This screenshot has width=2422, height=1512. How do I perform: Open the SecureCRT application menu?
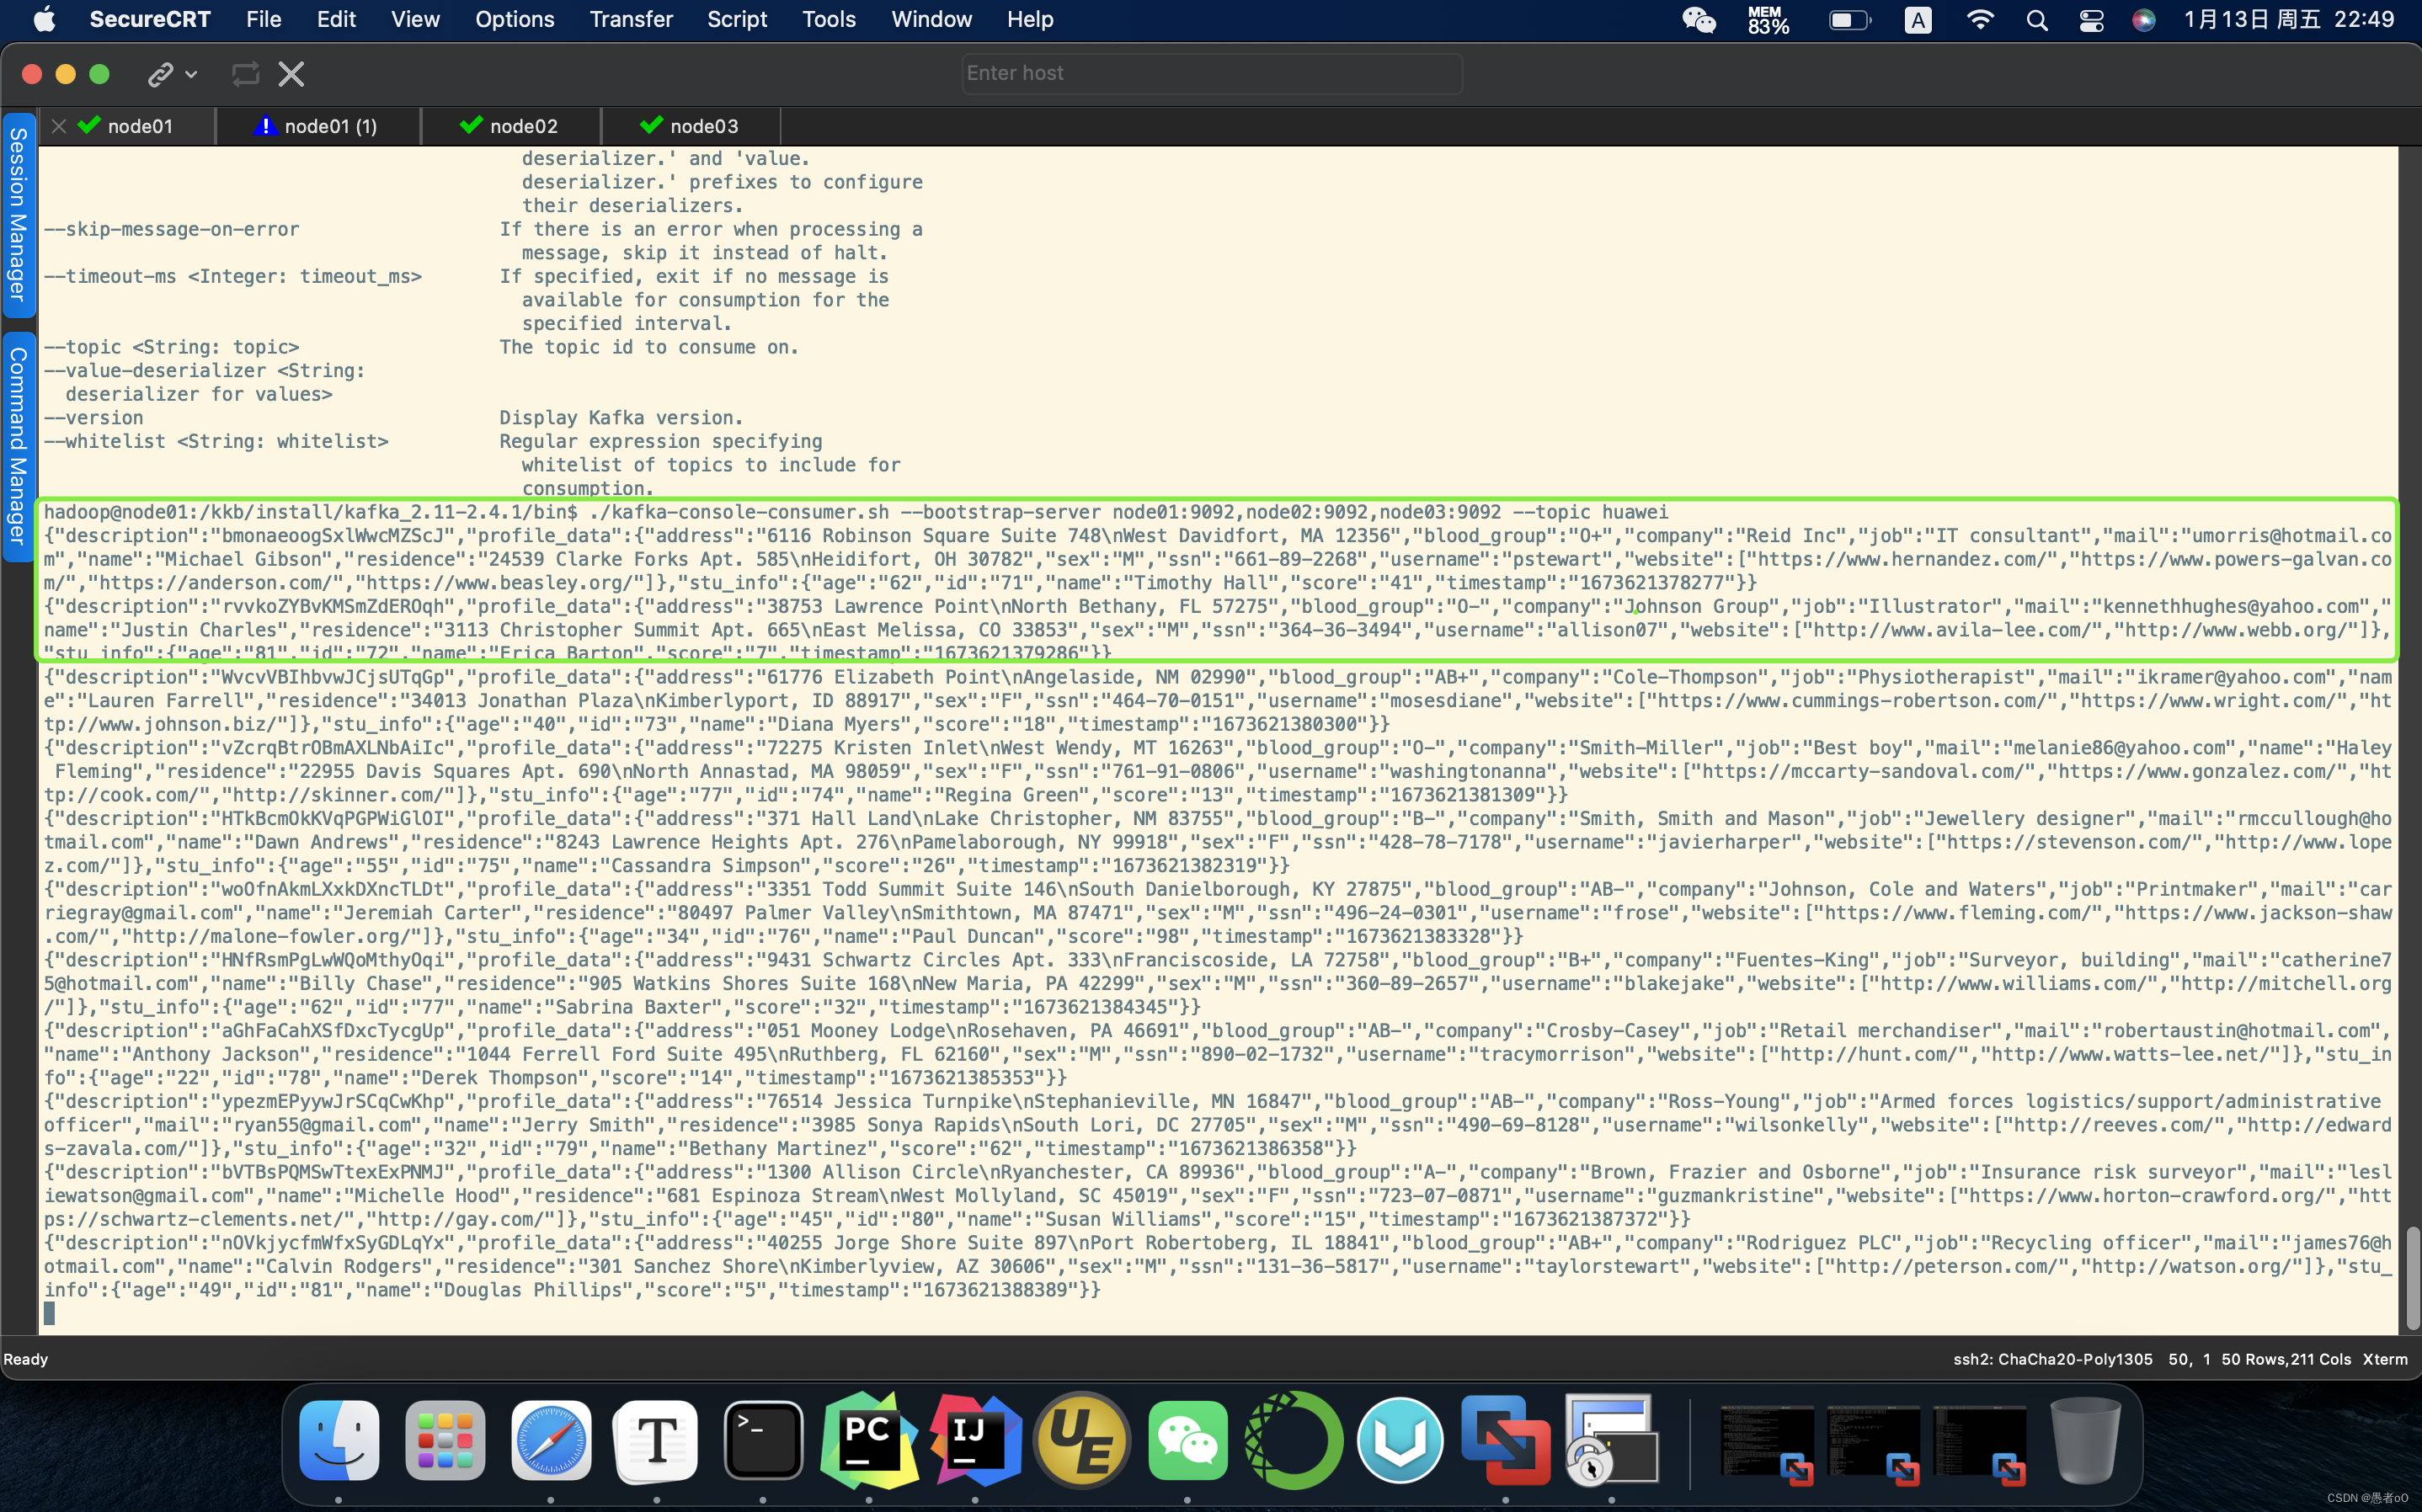coord(150,19)
